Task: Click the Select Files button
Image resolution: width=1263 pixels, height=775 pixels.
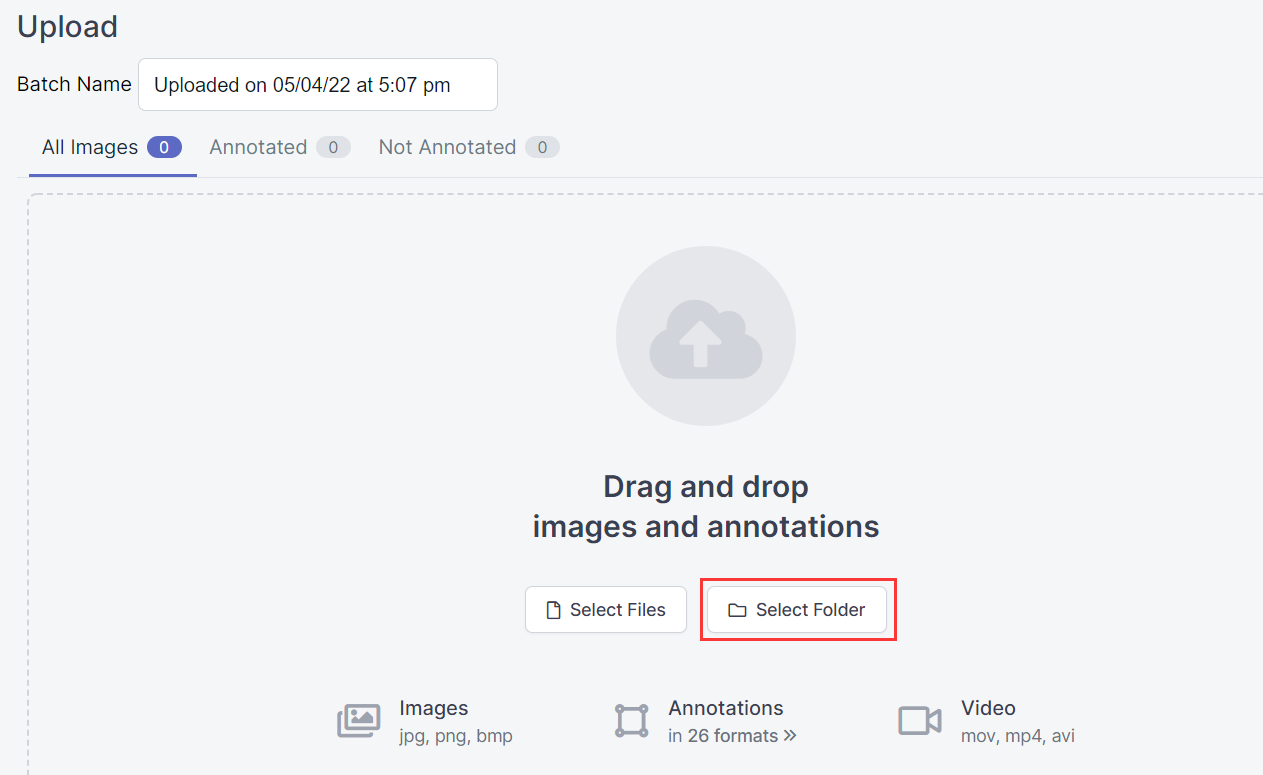Action: click(x=606, y=609)
